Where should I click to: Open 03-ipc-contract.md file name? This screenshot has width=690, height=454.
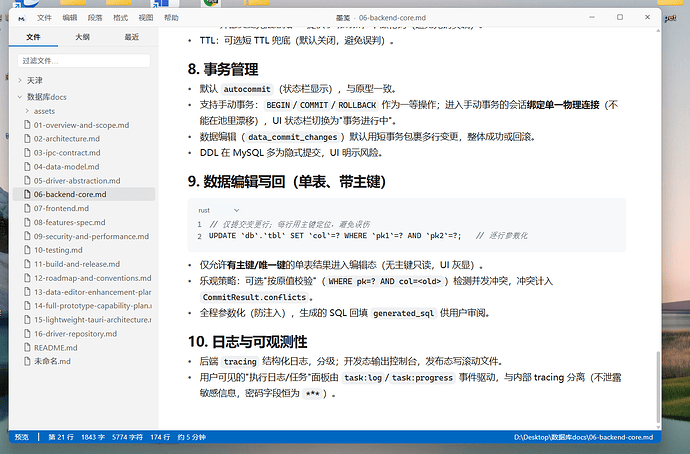click(67, 153)
